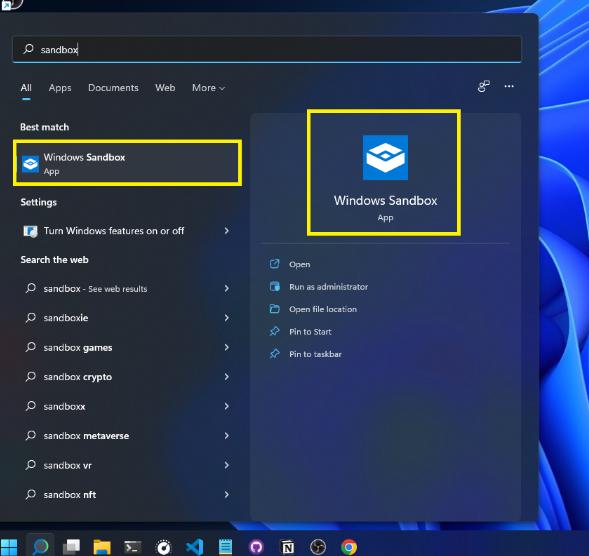589x556 pixels.
Task: Expand the 'sandbox - See web results' arrow
Action: (x=227, y=288)
